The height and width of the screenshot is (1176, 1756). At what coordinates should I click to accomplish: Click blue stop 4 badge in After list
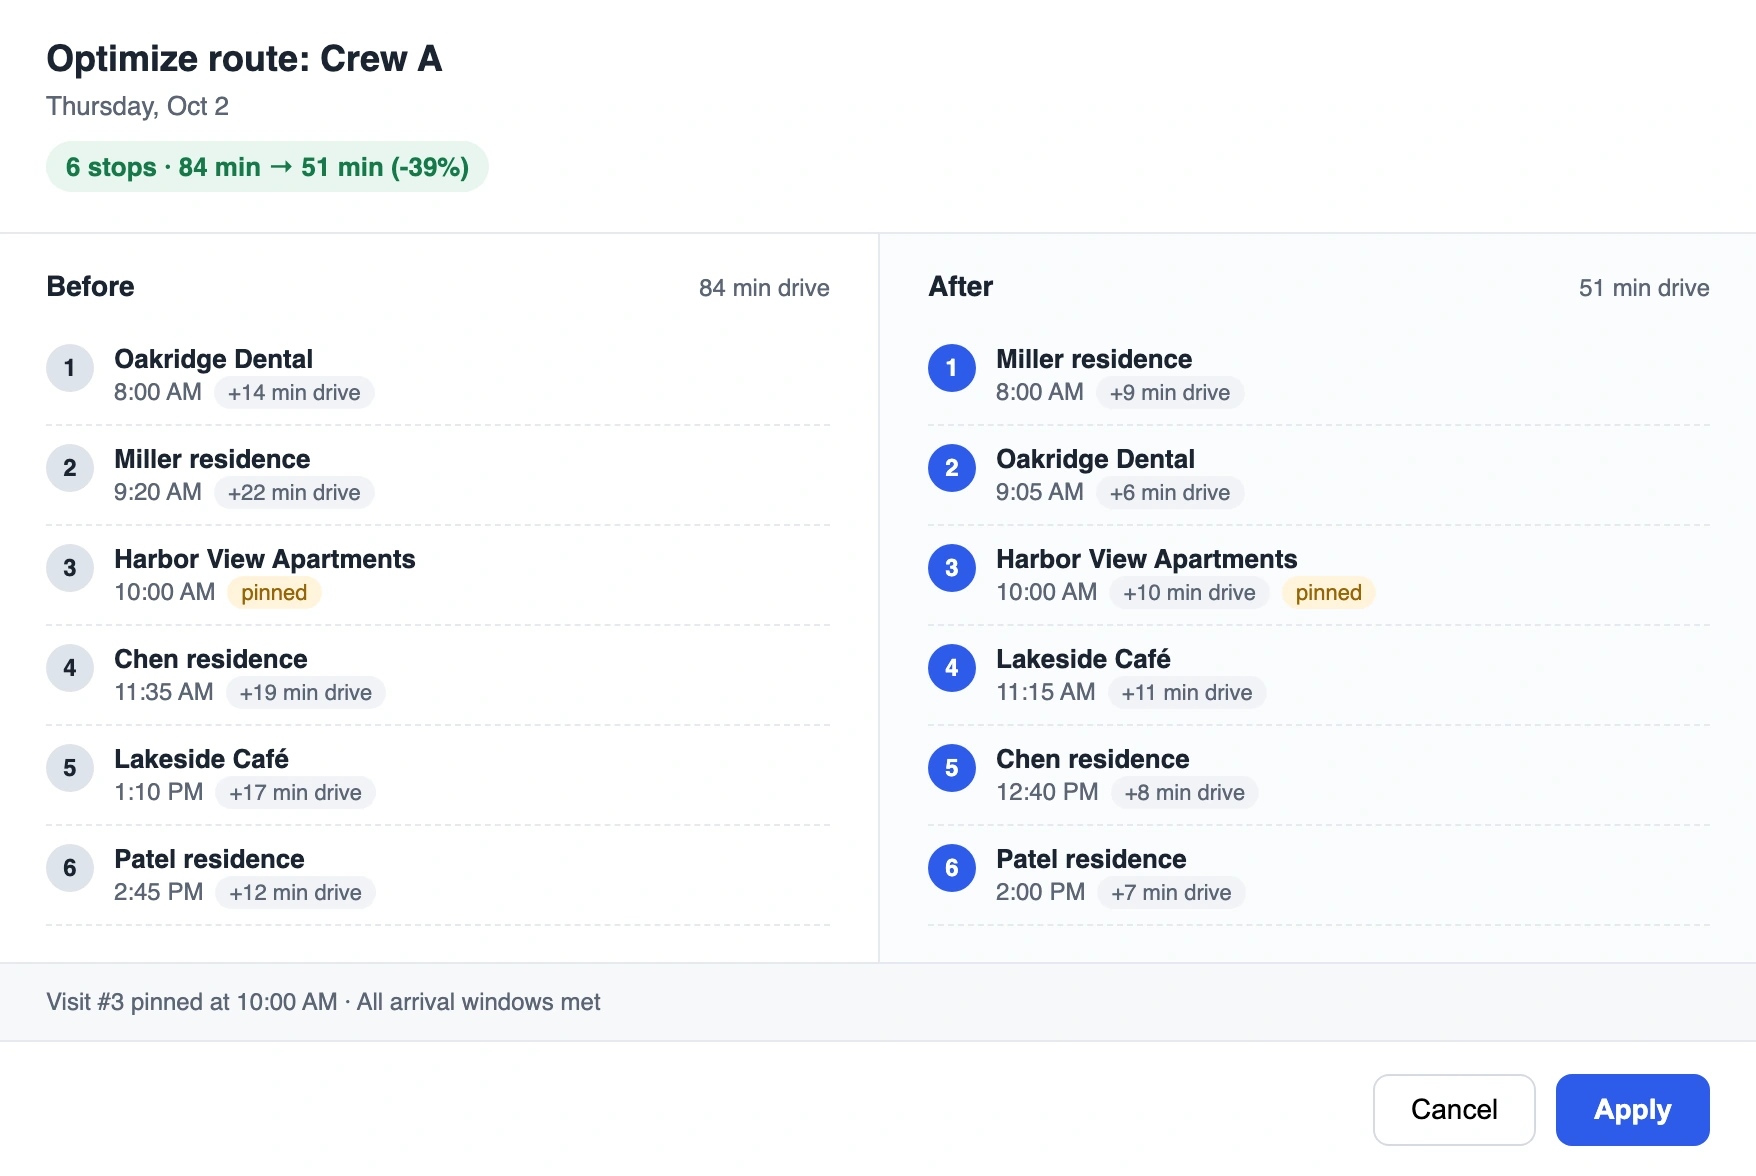(952, 668)
